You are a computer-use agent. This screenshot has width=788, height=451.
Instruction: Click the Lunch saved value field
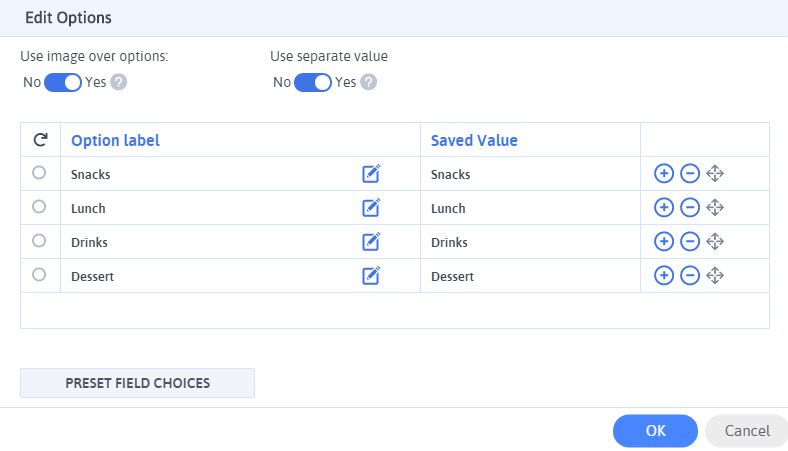point(530,208)
